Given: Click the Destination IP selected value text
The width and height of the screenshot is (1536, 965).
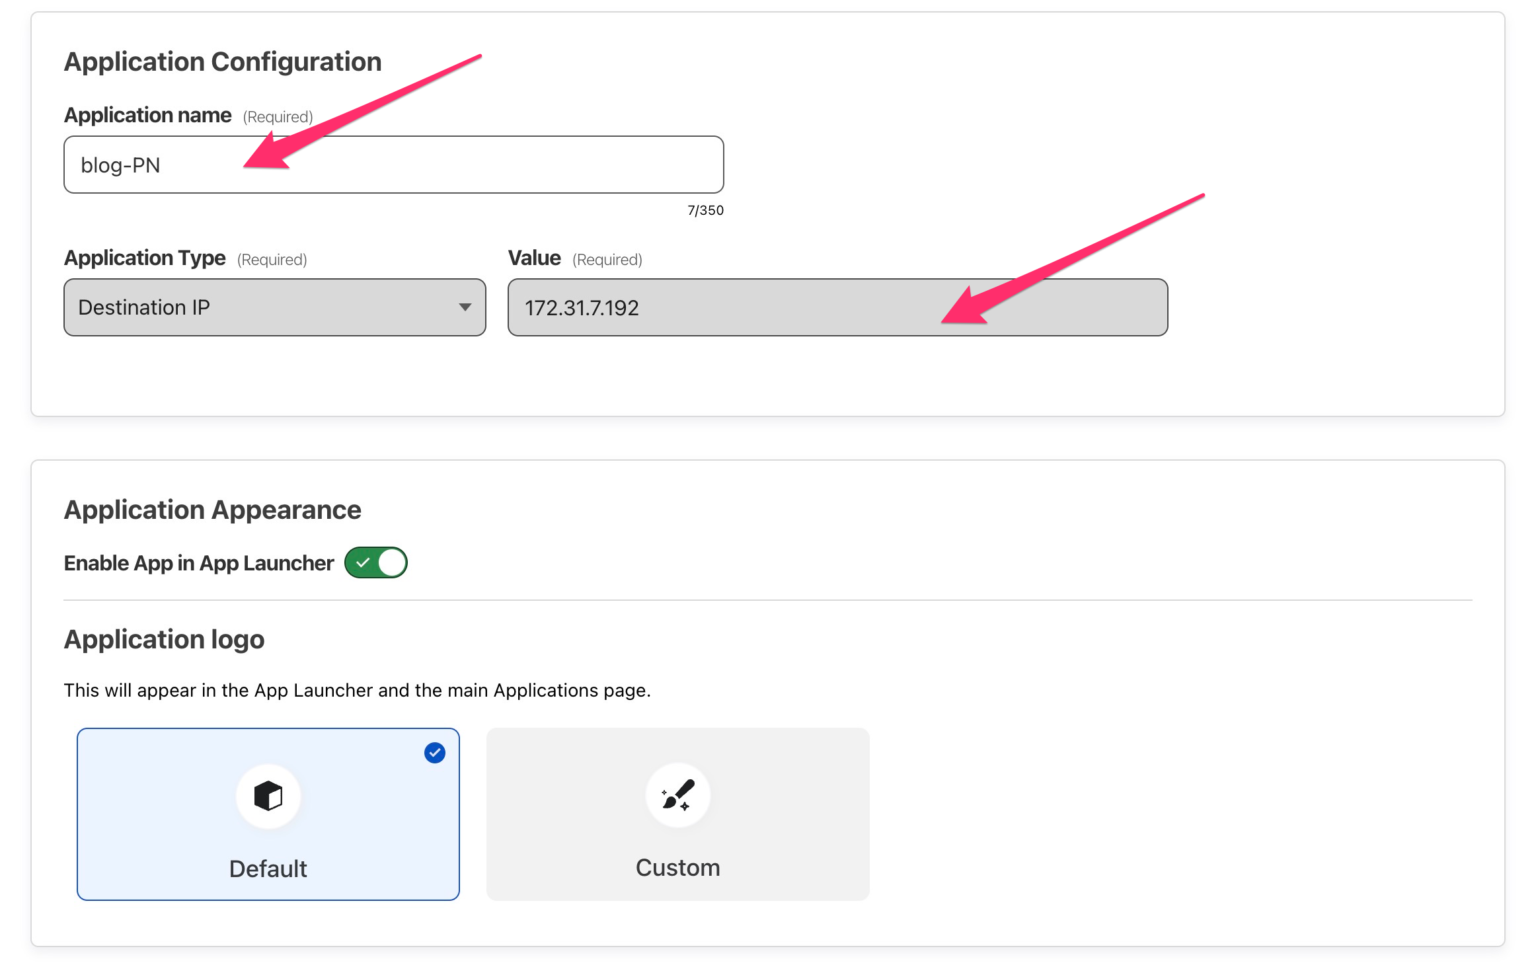Looking at the screenshot, I should tap(144, 308).
